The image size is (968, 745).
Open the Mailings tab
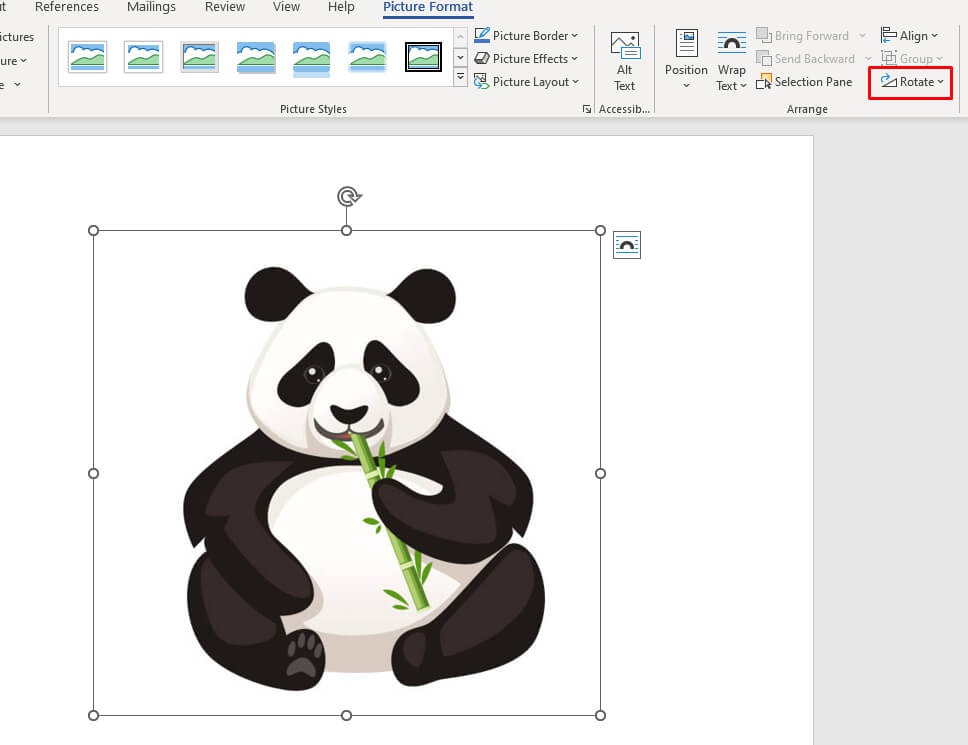[151, 7]
